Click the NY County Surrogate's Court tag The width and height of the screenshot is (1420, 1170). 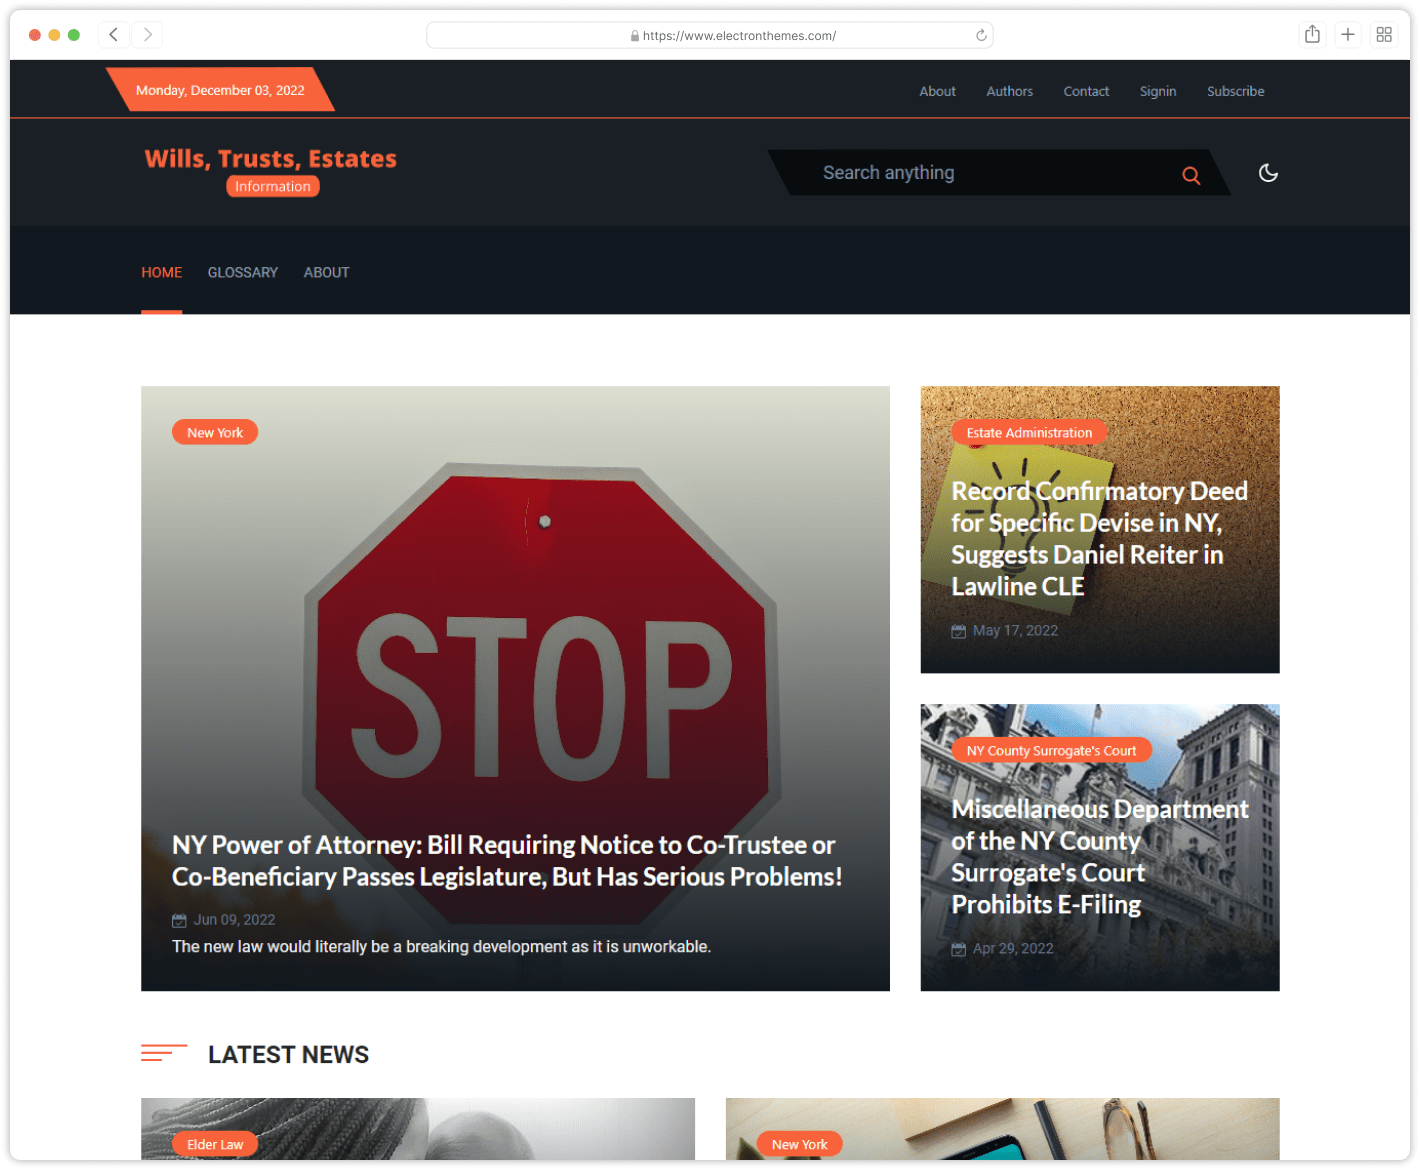click(1051, 751)
